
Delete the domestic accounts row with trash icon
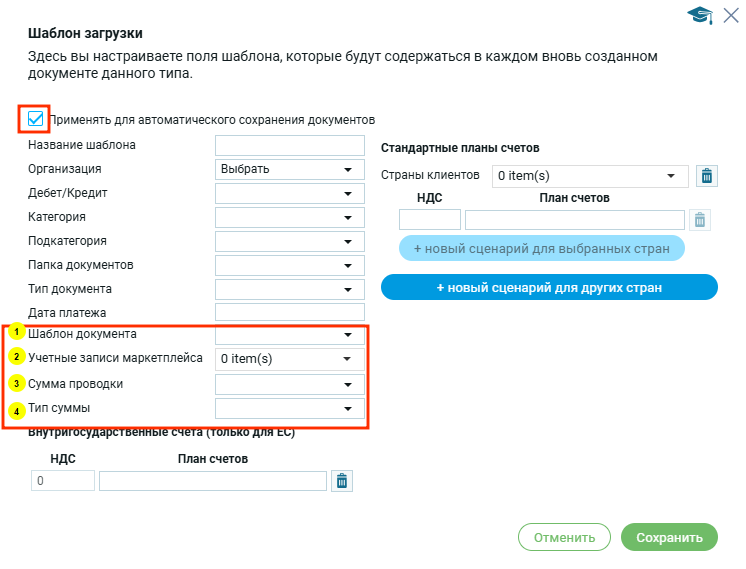pyautogui.click(x=342, y=481)
